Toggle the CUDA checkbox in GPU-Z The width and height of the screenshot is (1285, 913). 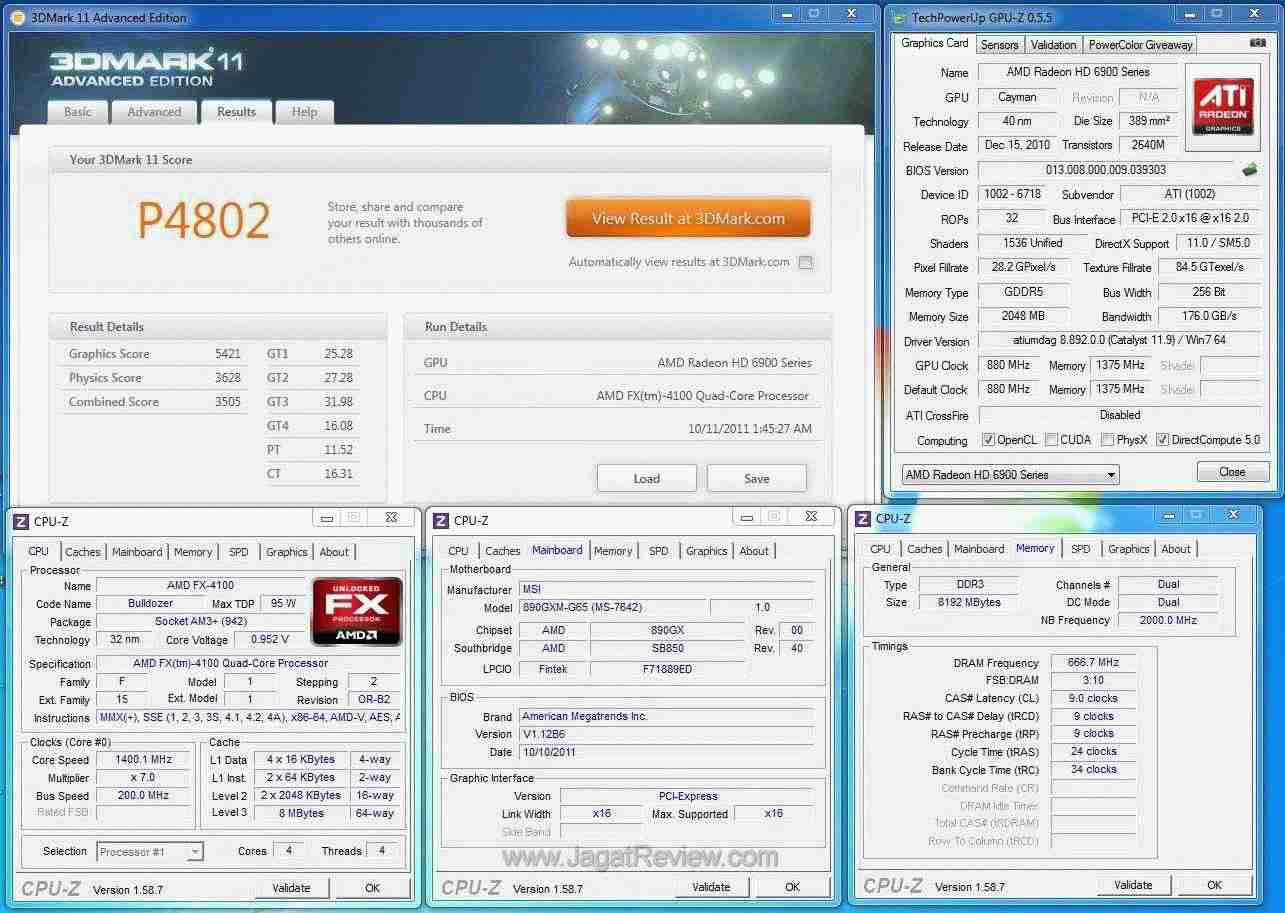[1051, 440]
